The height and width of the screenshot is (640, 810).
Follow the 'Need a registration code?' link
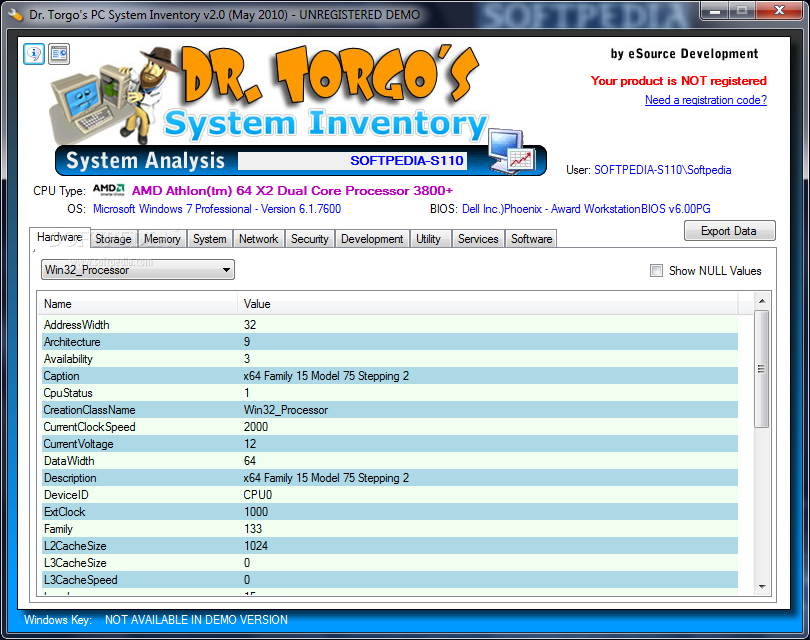tap(706, 100)
